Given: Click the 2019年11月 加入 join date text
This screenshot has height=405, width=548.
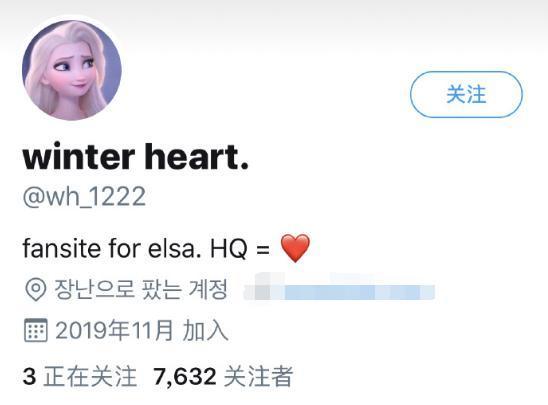Looking at the screenshot, I should [142, 330].
